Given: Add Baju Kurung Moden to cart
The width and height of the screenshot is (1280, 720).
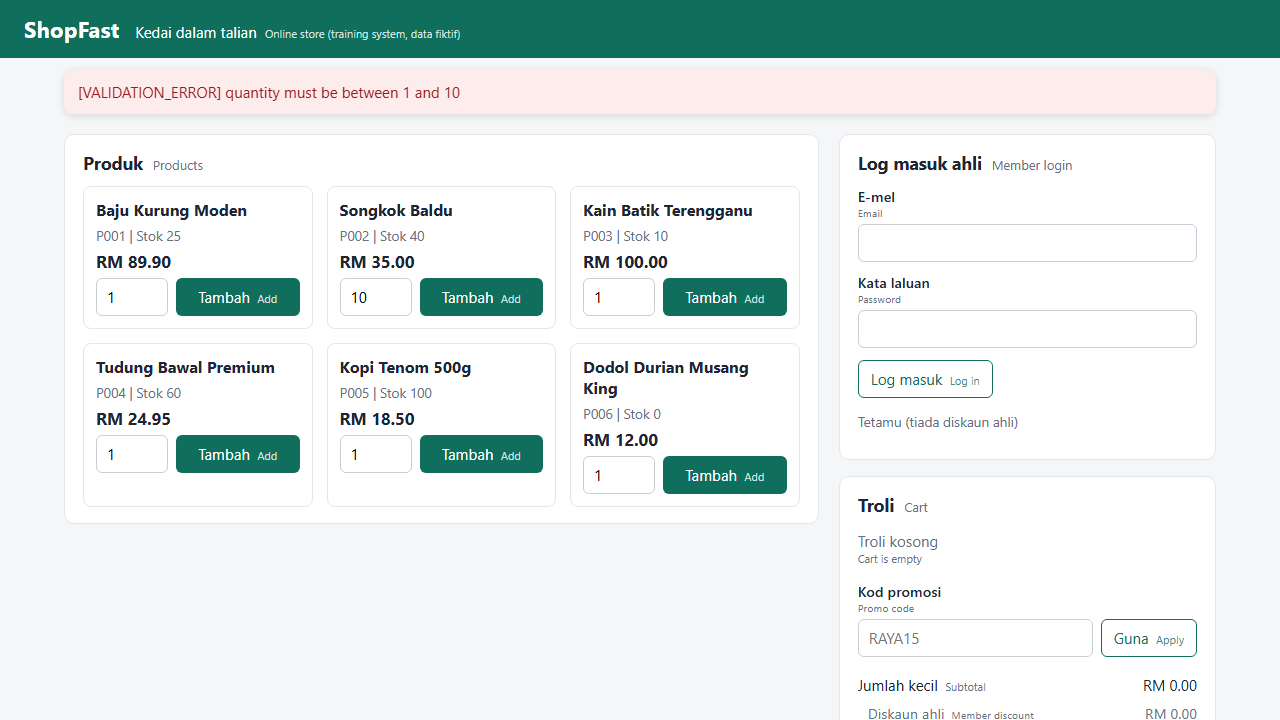Looking at the screenshot, I should (x=238, y=297).
